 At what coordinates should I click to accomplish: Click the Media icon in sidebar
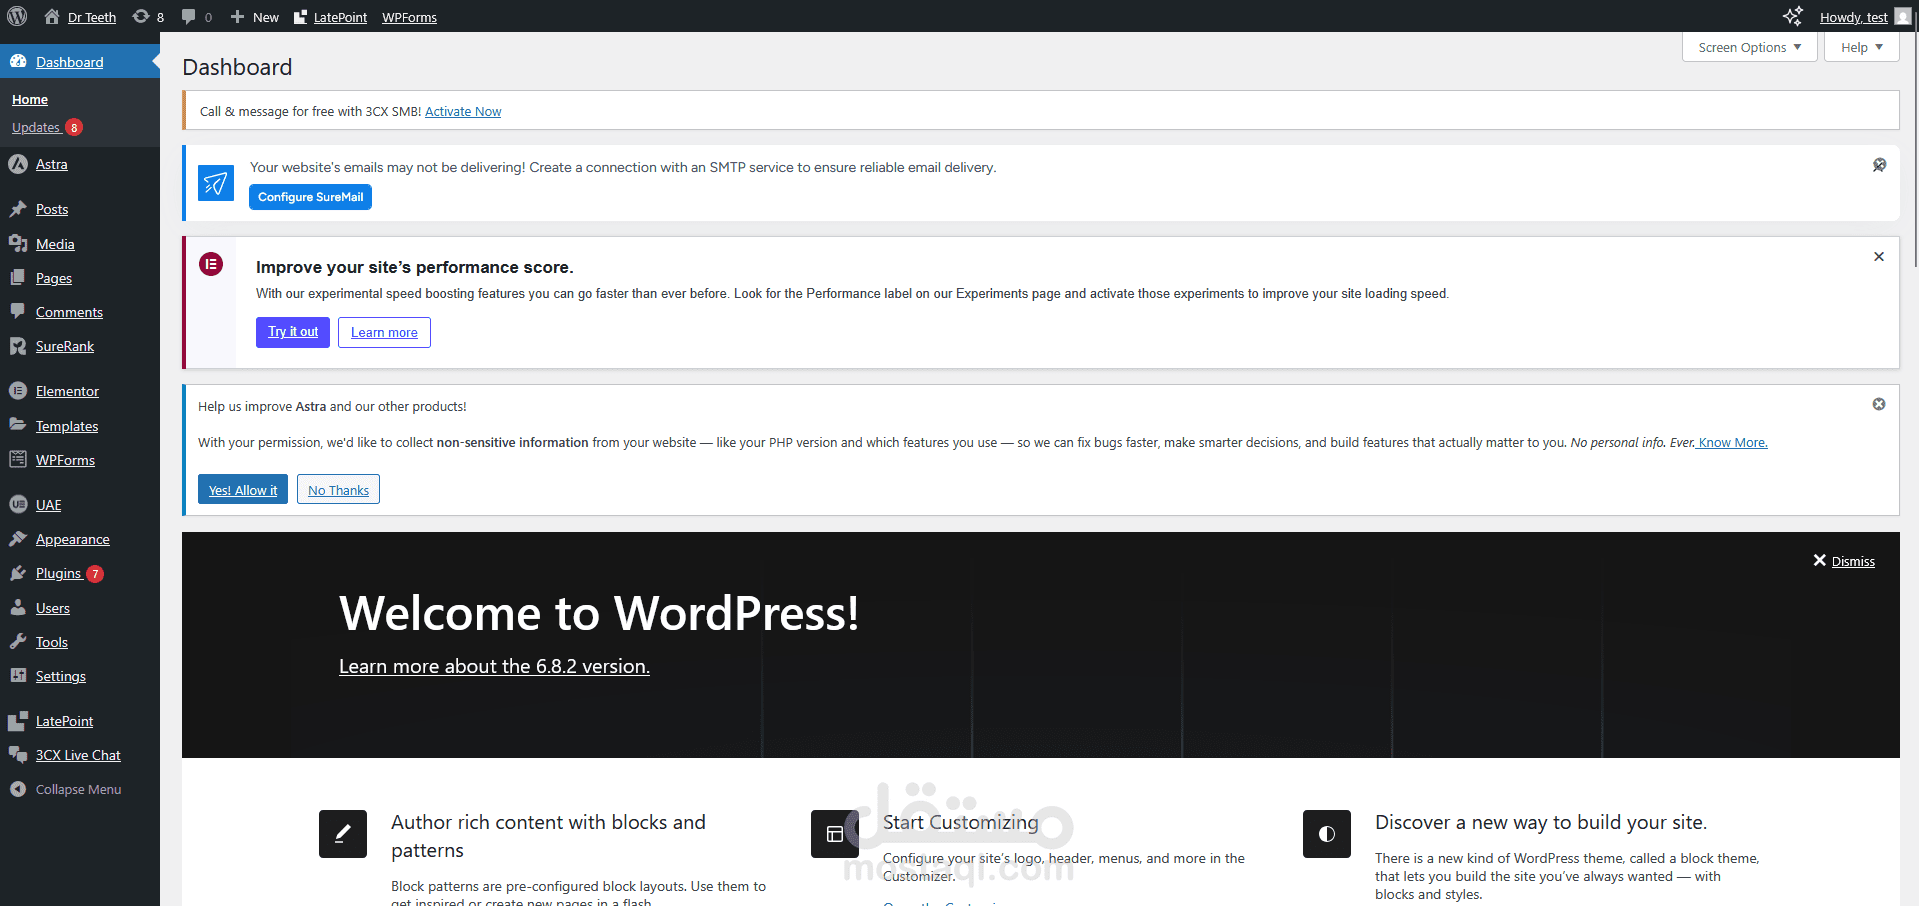(x=18, y=244)
